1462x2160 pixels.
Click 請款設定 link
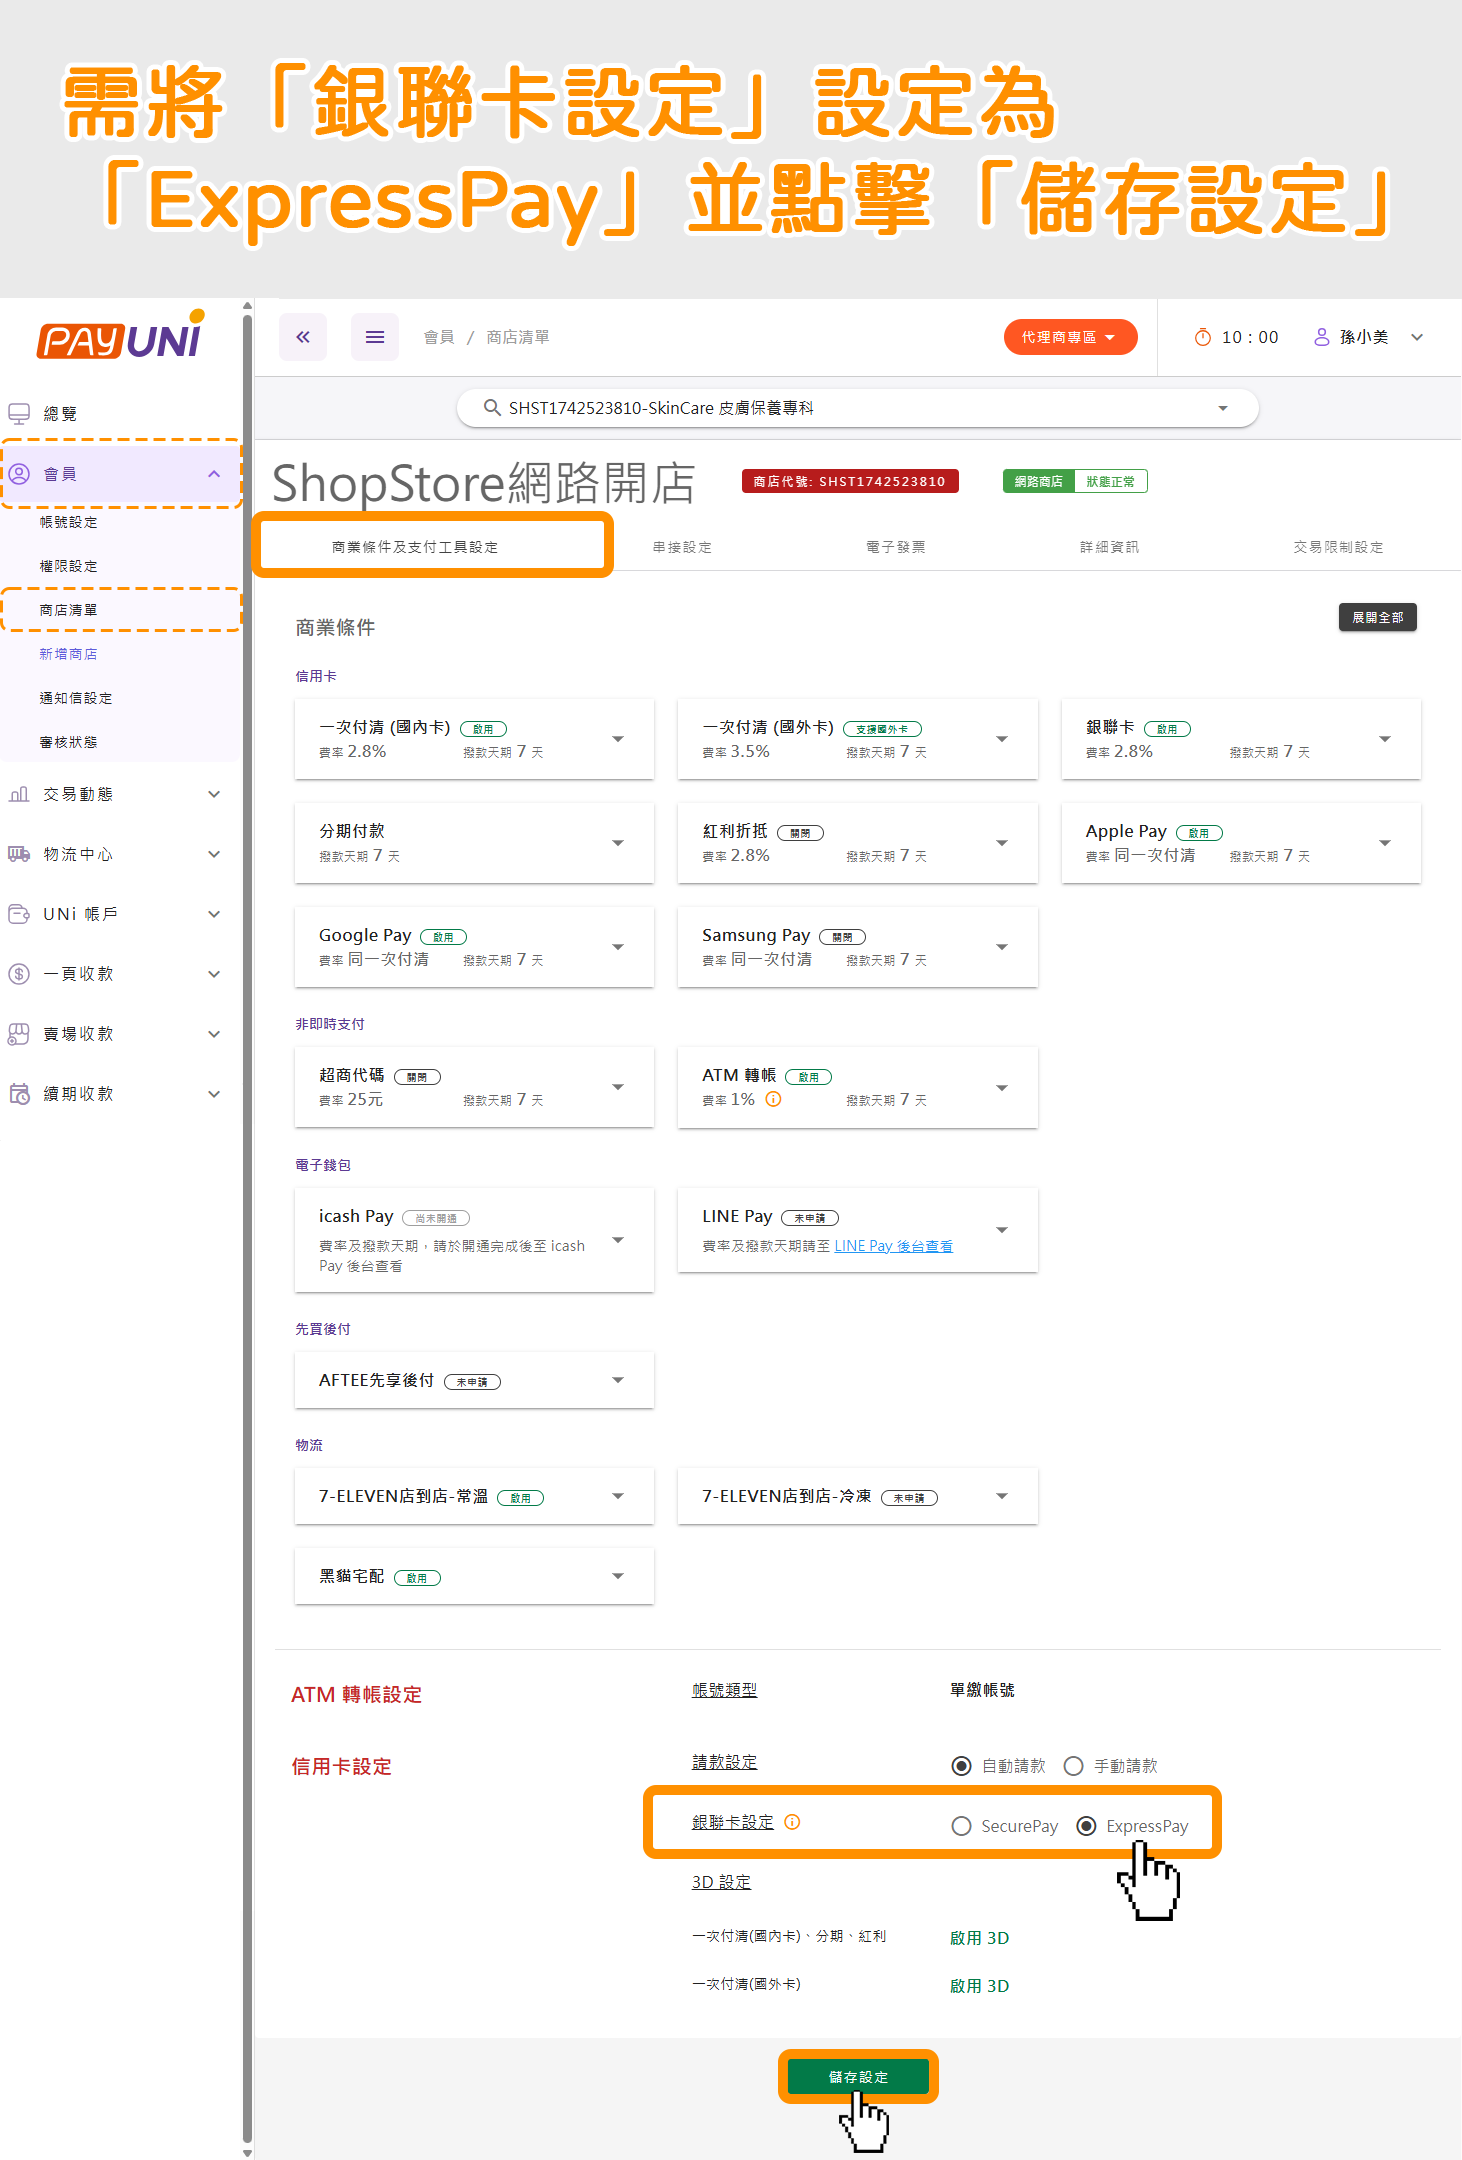[x=725, y=1762]
